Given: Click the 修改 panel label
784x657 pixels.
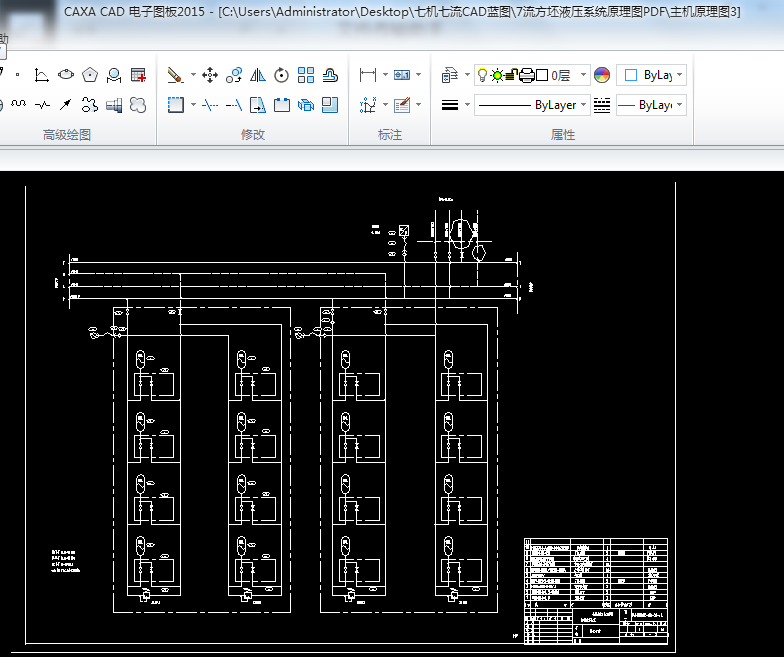Looking at the screenshot, I should (253, 135).
